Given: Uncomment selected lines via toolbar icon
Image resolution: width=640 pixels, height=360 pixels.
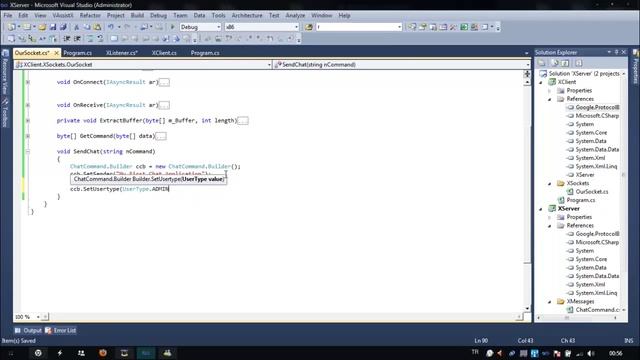Looking at the screenshot, I should (100, 39).
